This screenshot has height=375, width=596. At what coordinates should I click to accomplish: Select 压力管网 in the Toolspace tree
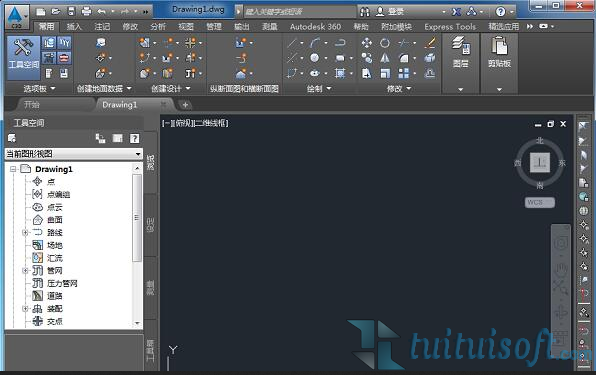[x=62, y=283]
